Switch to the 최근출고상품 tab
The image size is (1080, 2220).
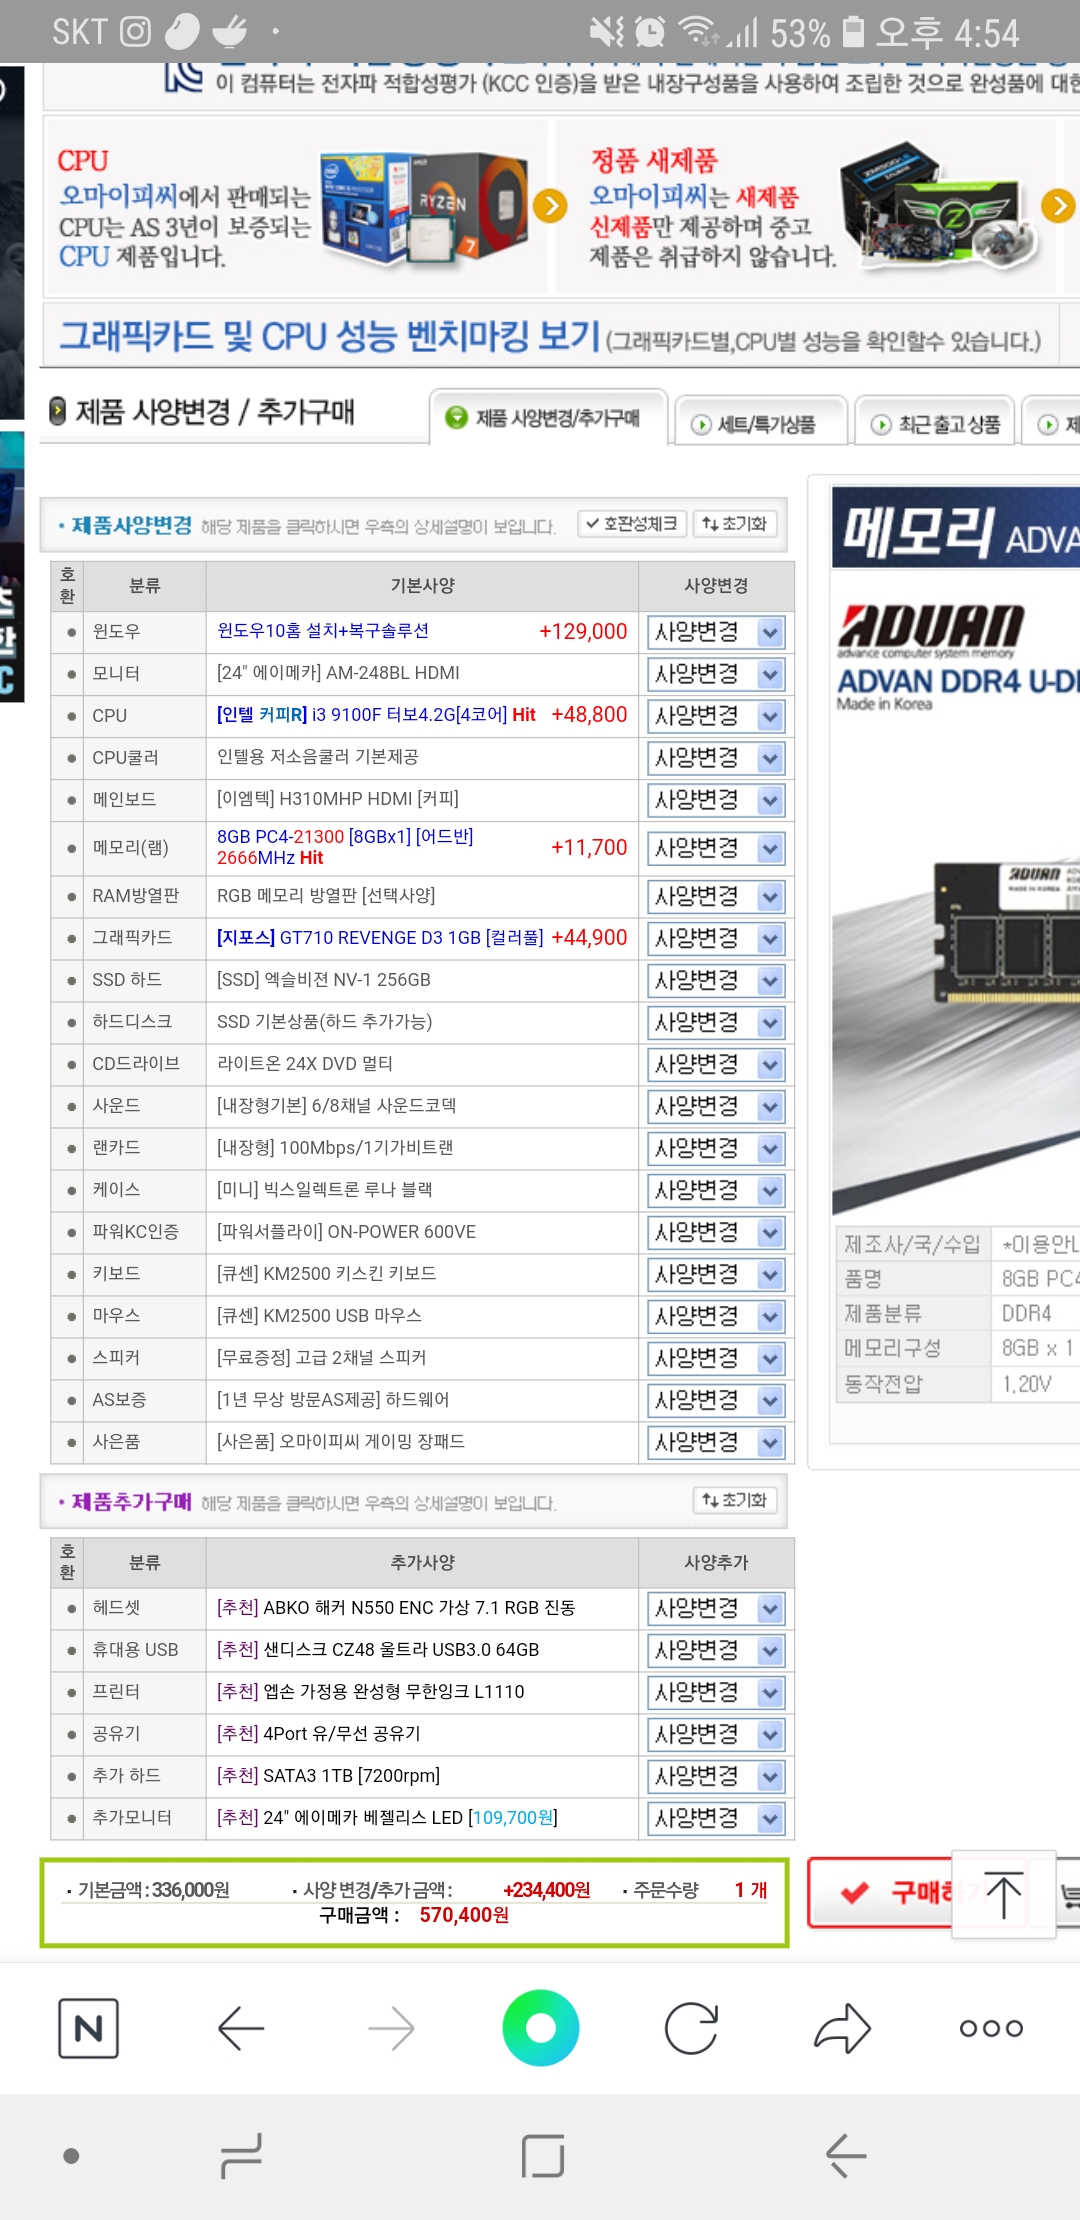[x=935, y=424]
